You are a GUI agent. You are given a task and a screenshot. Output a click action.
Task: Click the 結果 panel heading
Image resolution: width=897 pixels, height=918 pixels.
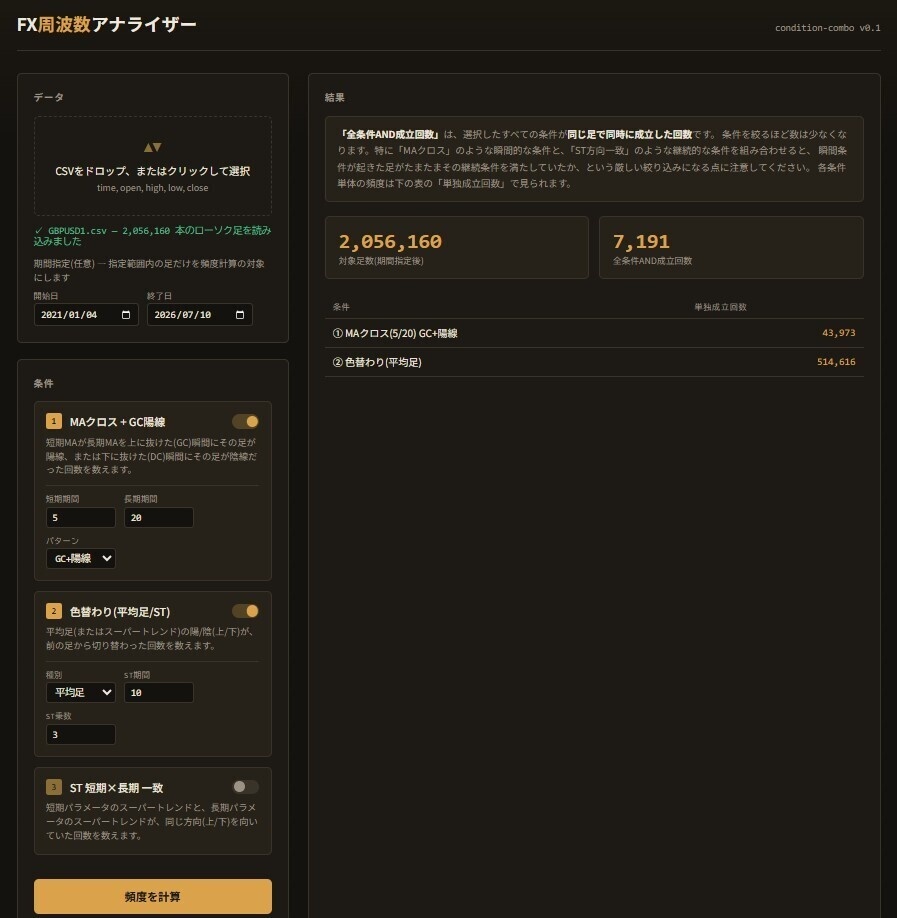(x=334, y=98)
